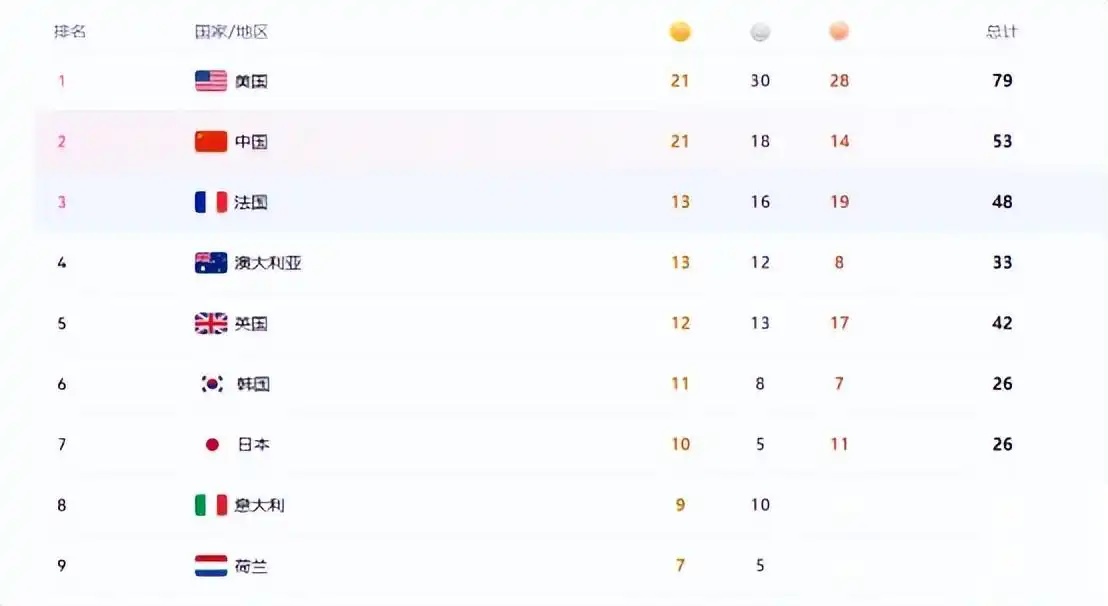Click the France flag icon

pyautogui.click(x=211, y=202)
